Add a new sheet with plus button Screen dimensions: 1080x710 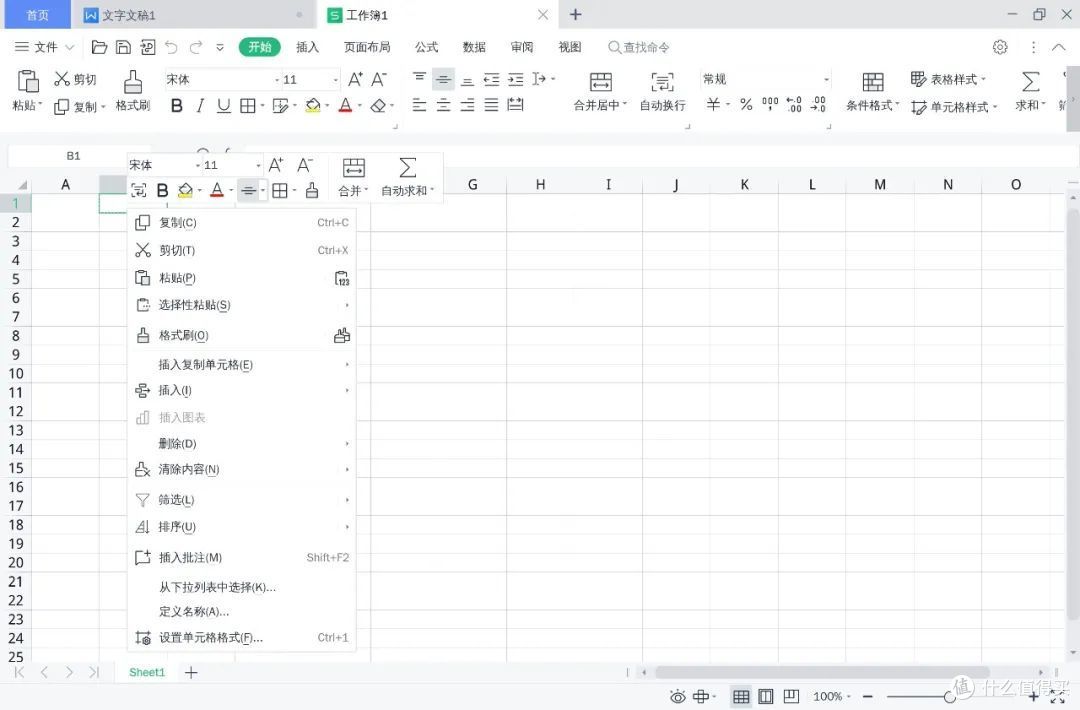pos(191,672)
